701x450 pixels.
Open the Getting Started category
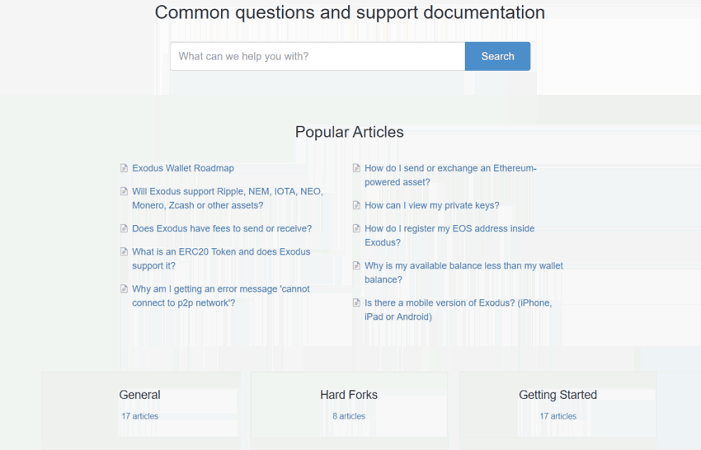[557, 395]
